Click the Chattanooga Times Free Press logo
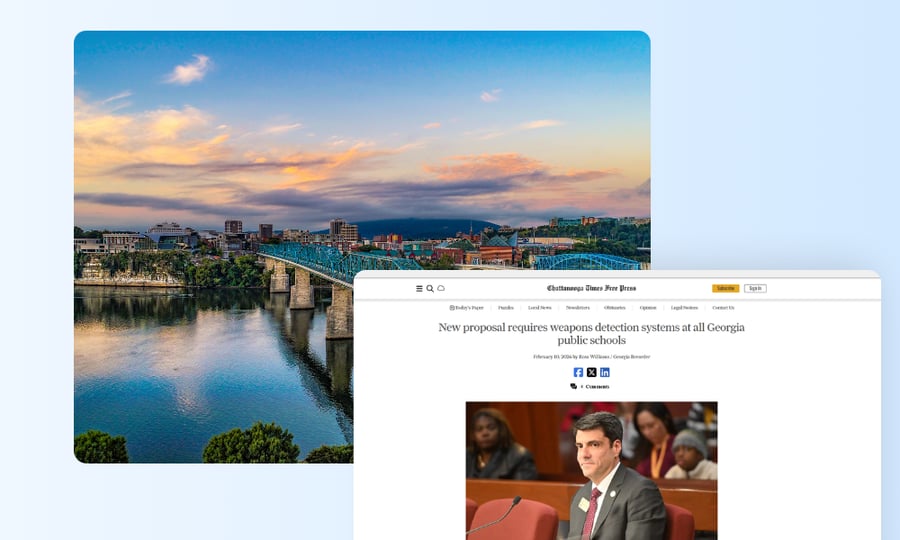 click(x=591, y=288)
